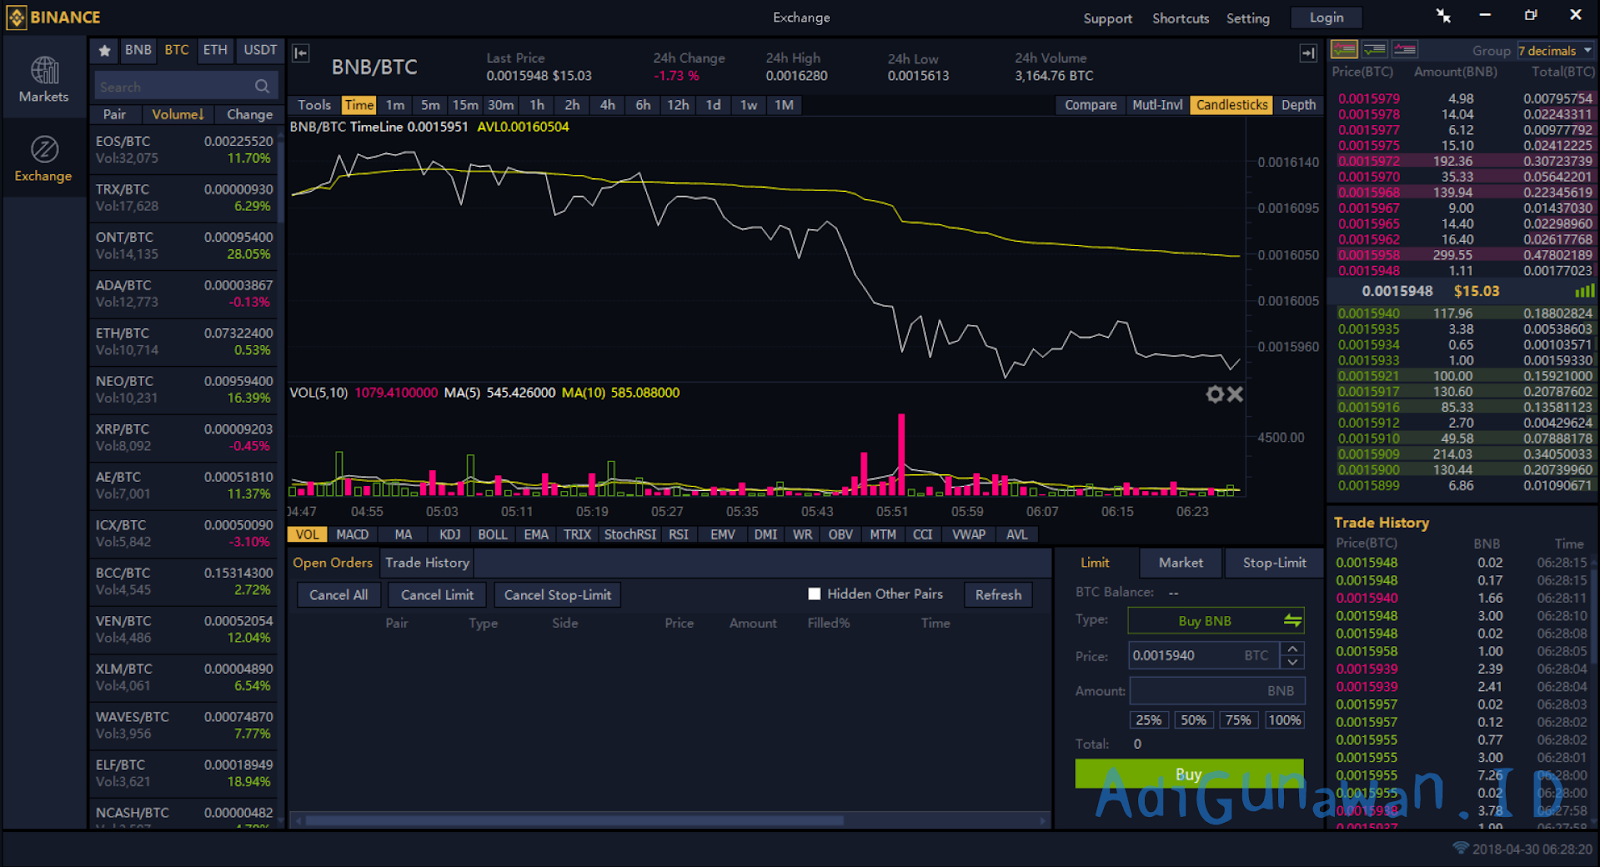Open the Trade History tab in orders panel
The height and width of the screenshot is (867, 1600).
click(427, 563)
